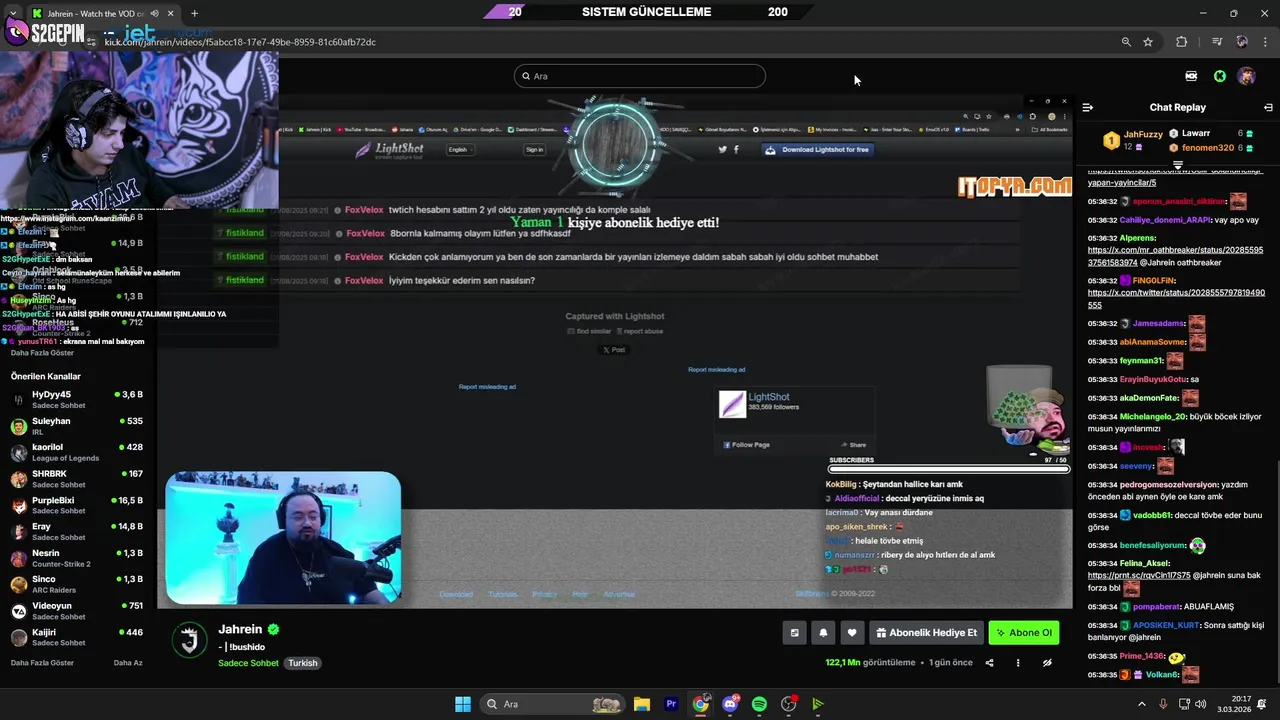Toggle the hide-chat slashed eye icon

pos(1047,663)
